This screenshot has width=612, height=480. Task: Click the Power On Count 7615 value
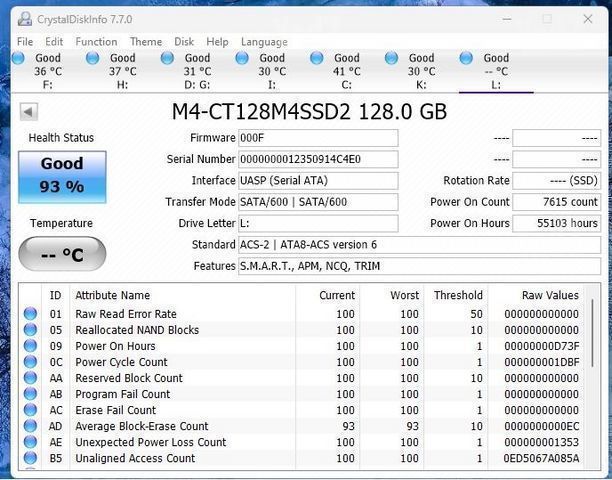557,202
